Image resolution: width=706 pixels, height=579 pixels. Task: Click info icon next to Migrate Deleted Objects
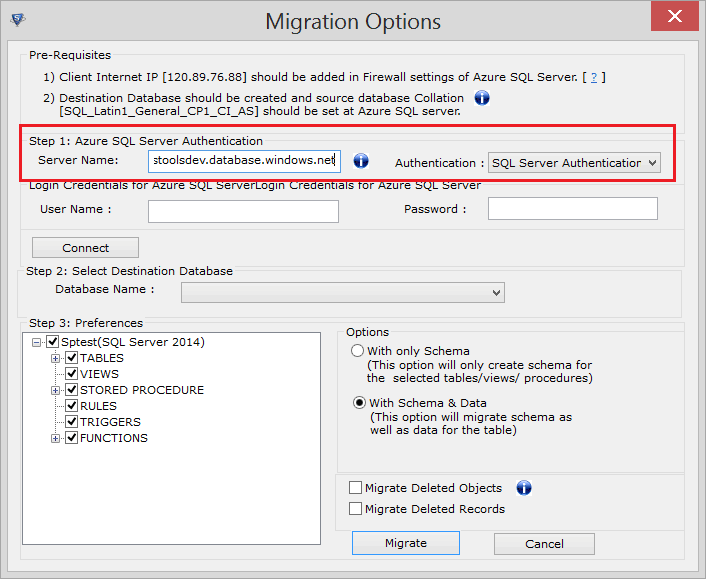point(524,488)
